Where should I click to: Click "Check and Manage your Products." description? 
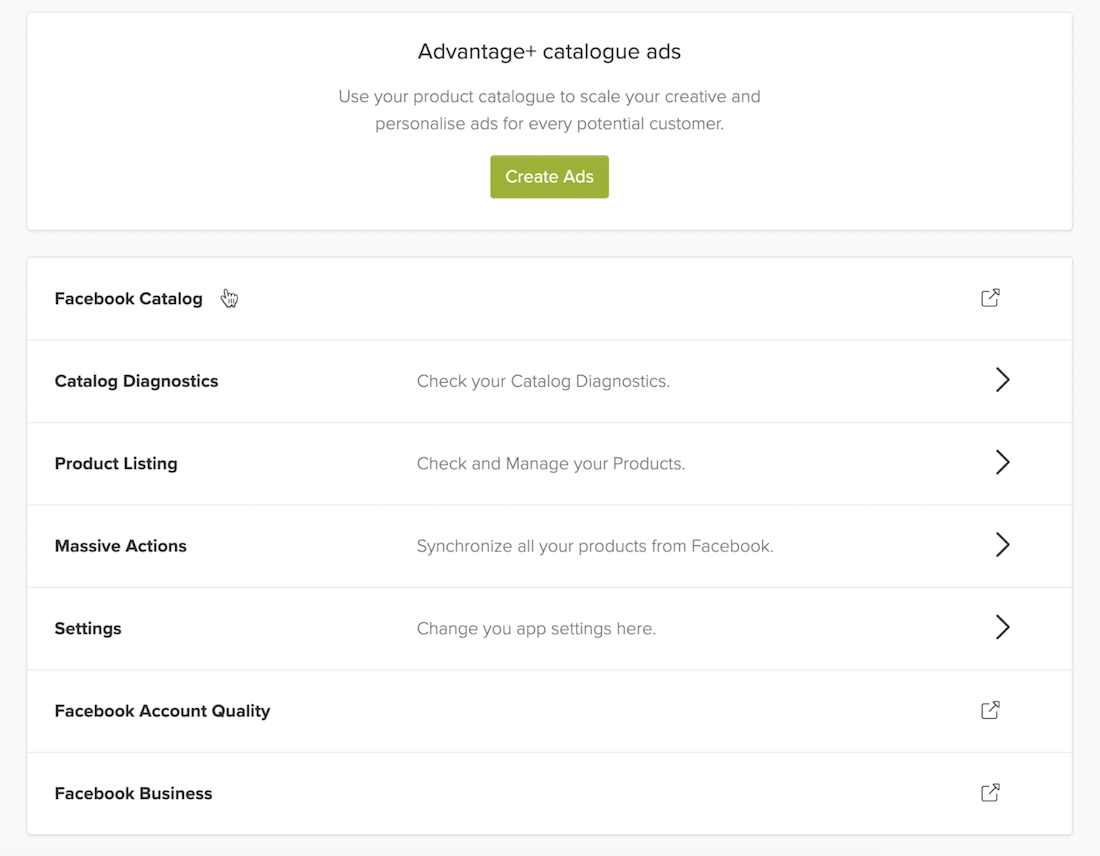[550, 464]
